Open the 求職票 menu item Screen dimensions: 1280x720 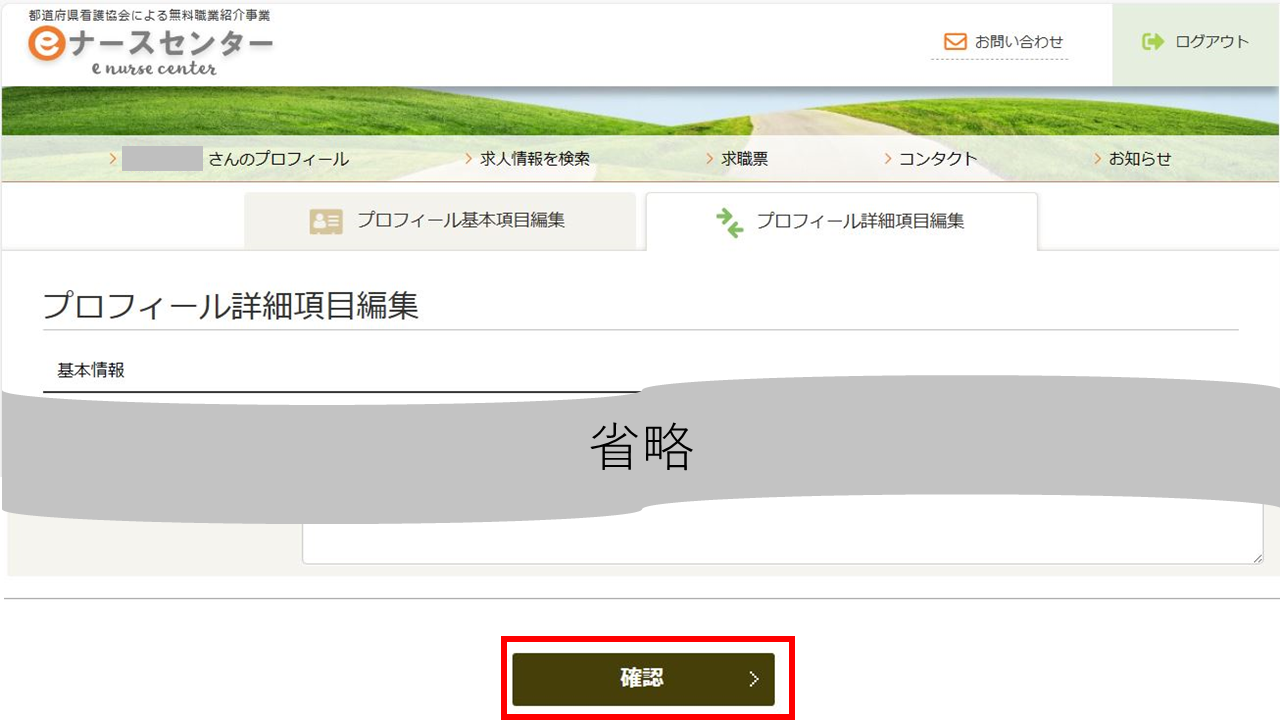[738, 159]
